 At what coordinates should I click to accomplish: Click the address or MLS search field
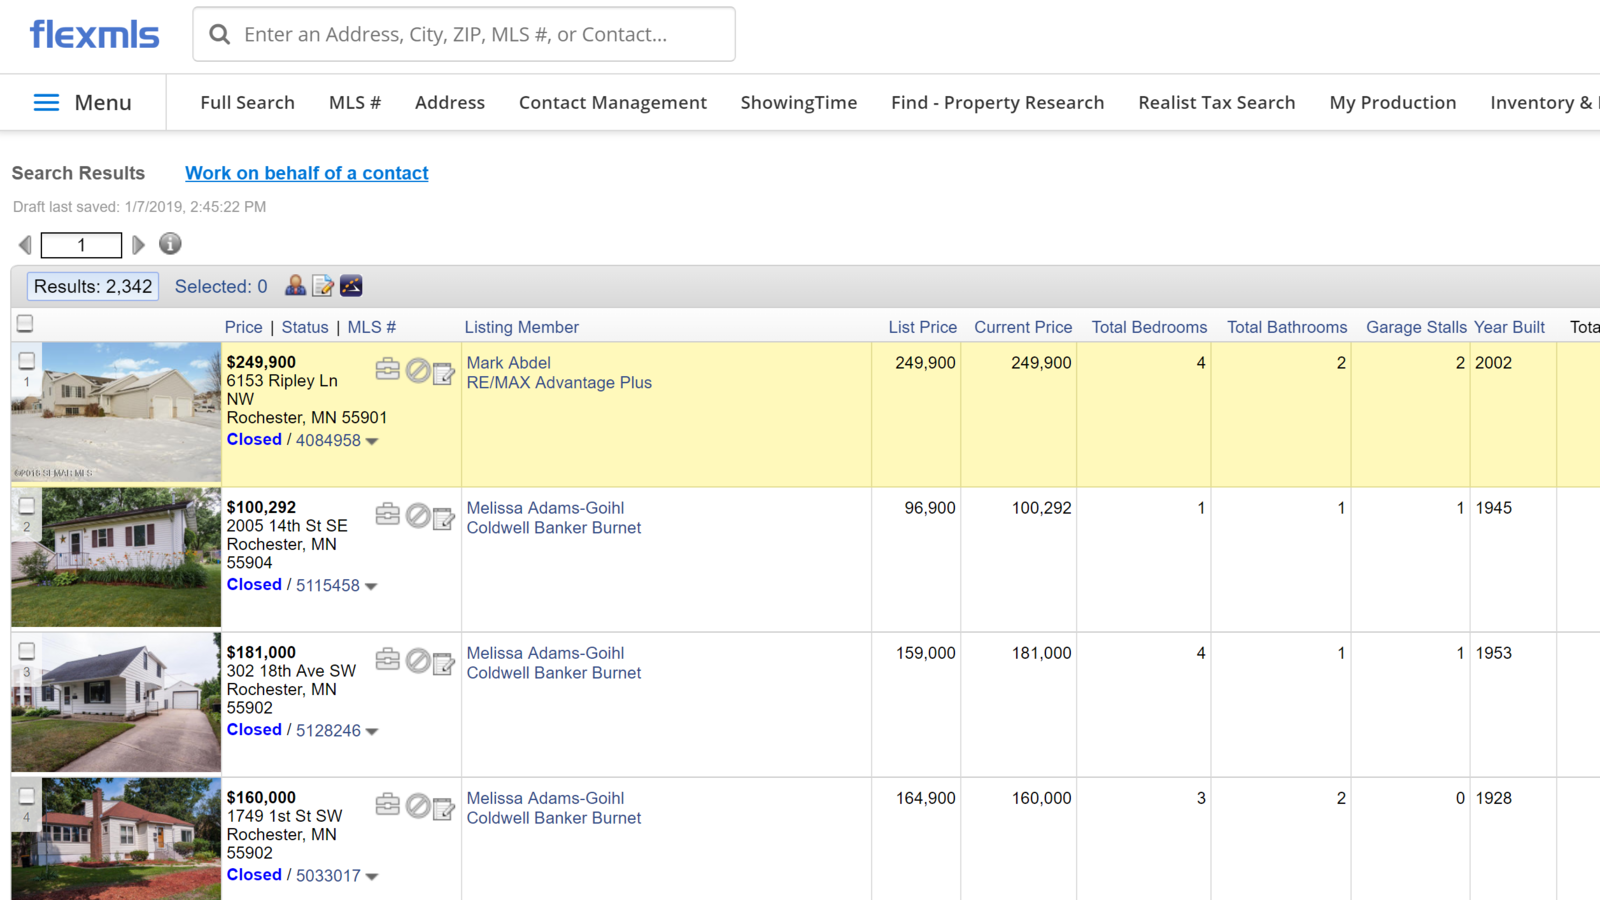coord(480,34)
